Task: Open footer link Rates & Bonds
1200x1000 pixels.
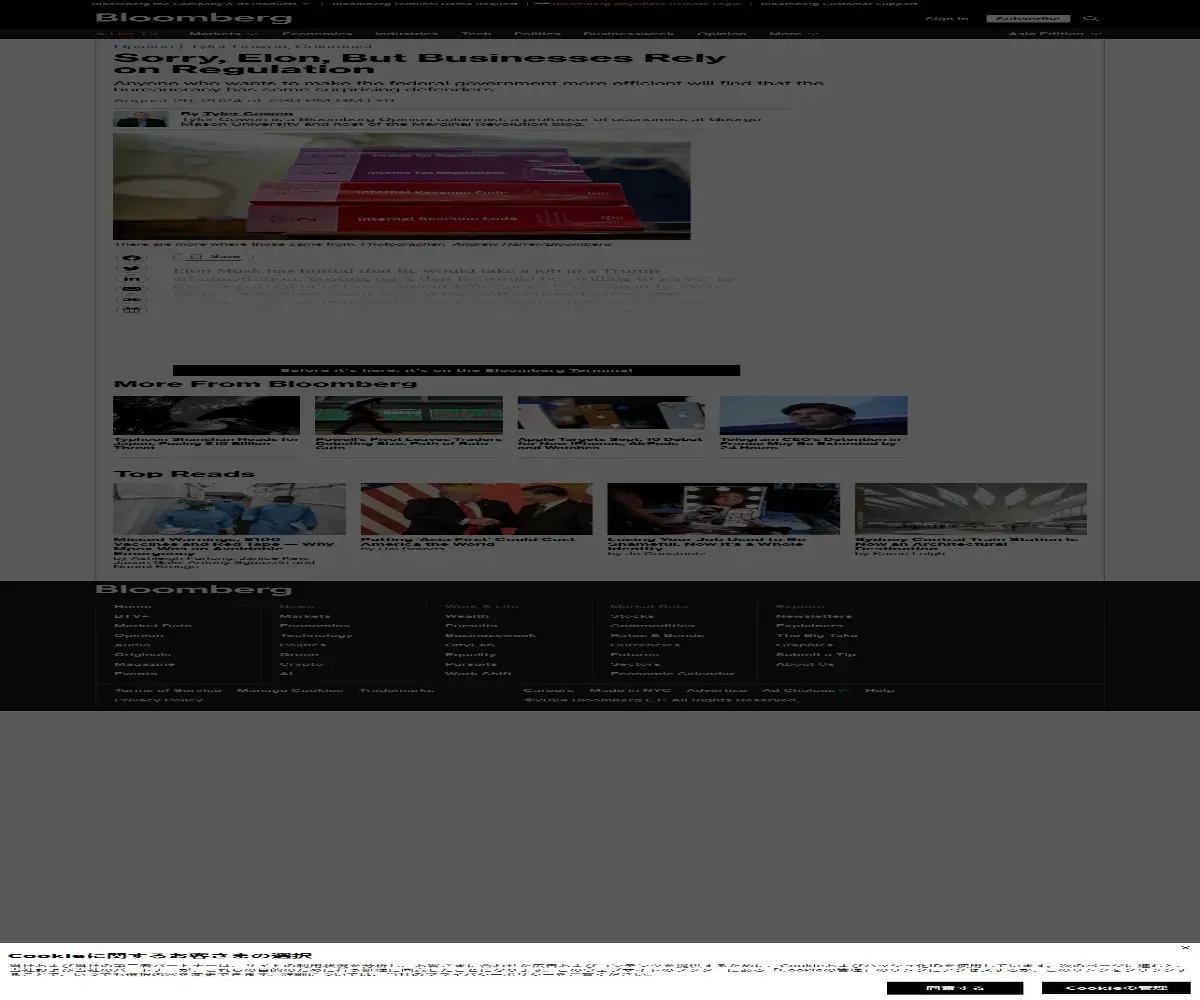Action: (657, 635)
